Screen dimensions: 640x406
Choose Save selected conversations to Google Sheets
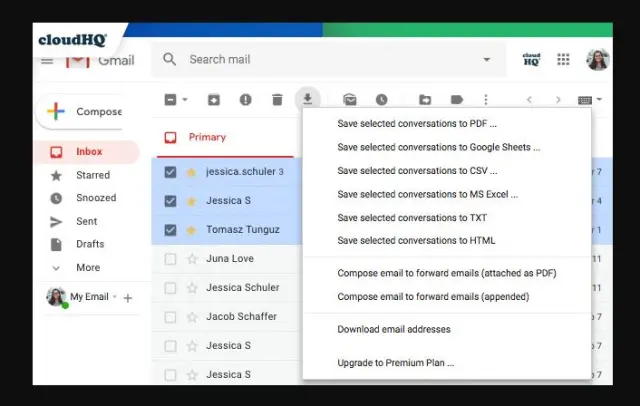[438, 147]
